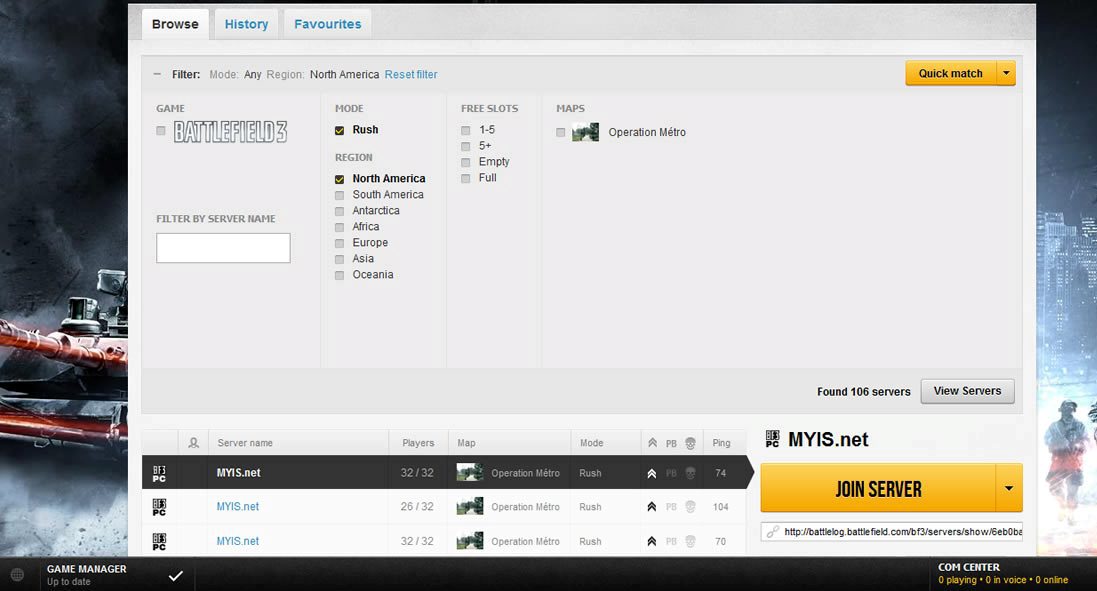The width and height of the screenshot is (1097, 591).
Task: Click the Game Manager checkmark icon
Action: [176, 576]
